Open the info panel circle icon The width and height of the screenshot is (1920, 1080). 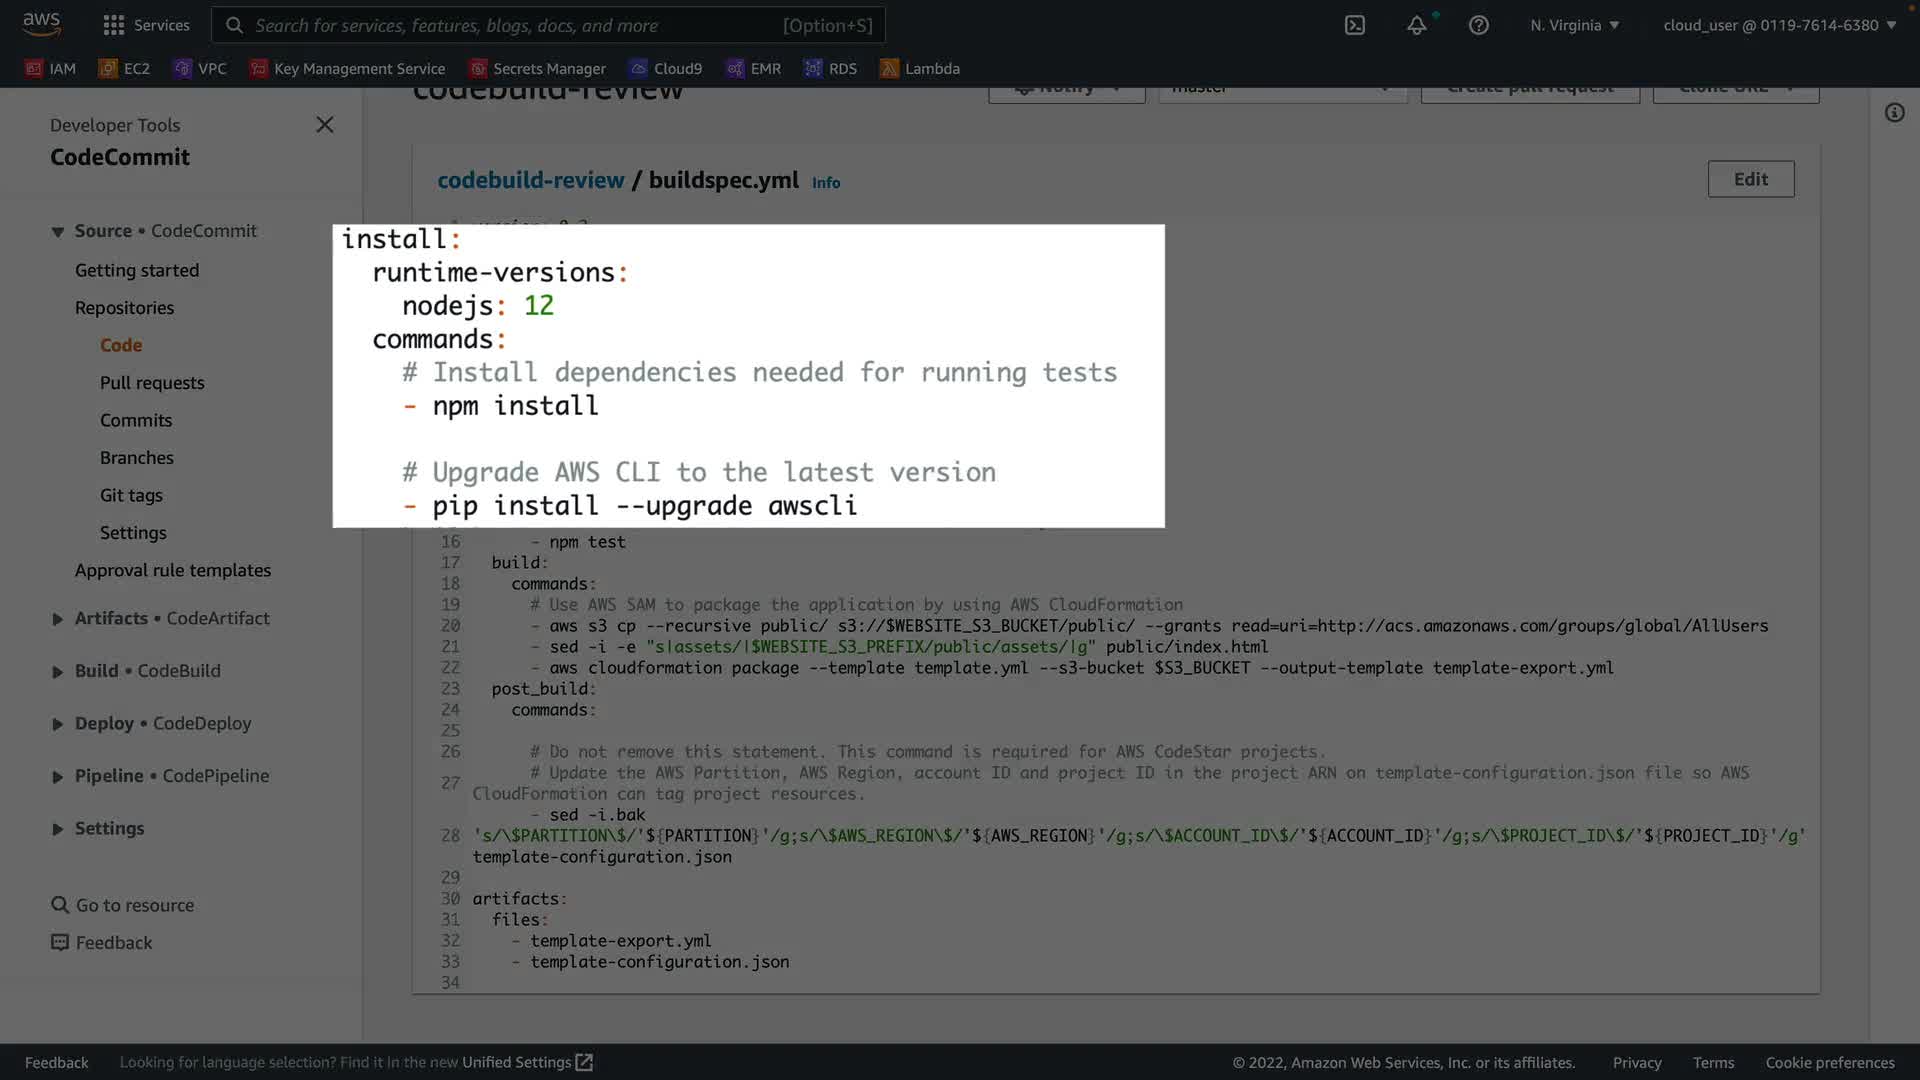click(1894, 113)
